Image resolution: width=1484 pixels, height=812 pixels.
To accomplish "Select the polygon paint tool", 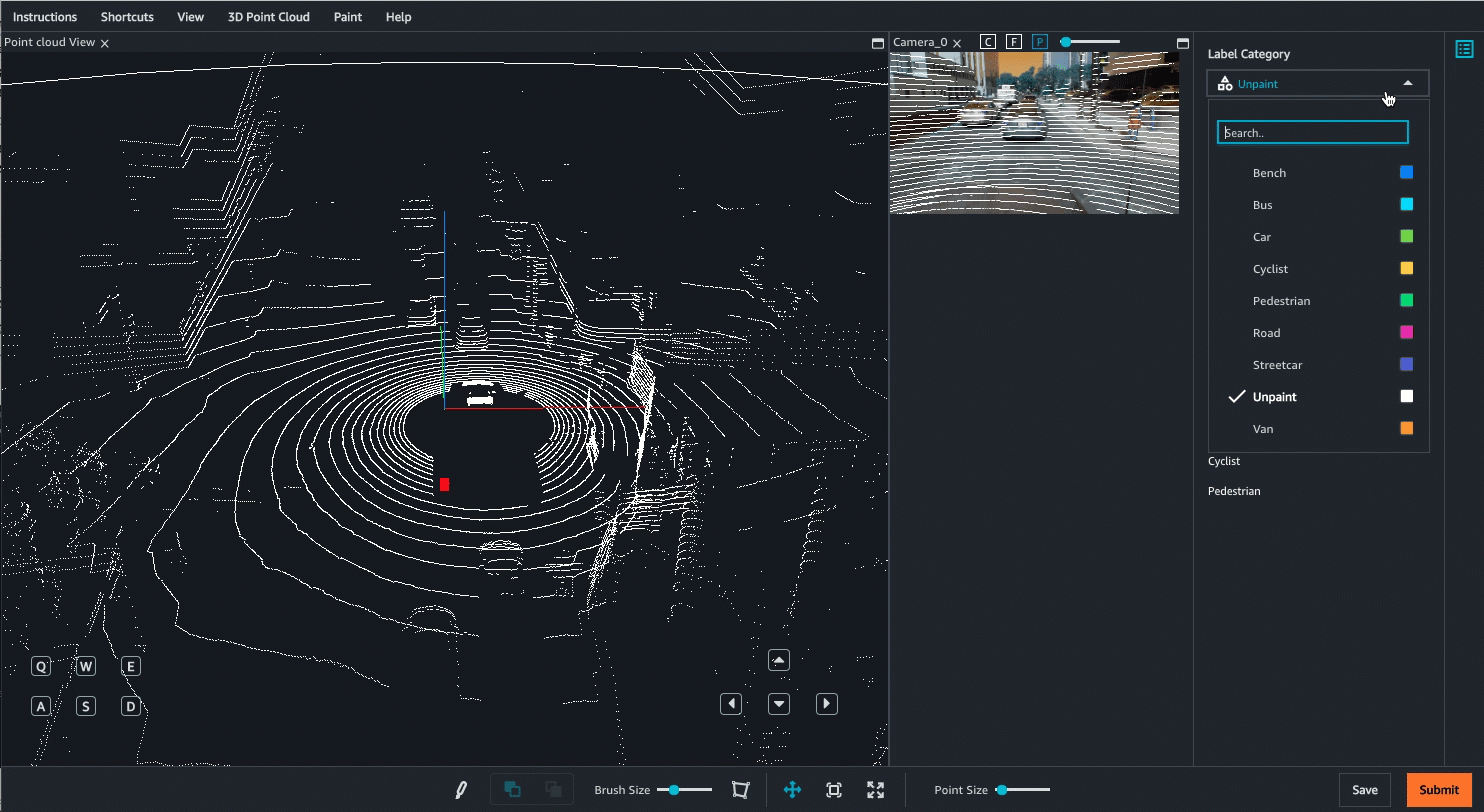I will click(740, 789).
